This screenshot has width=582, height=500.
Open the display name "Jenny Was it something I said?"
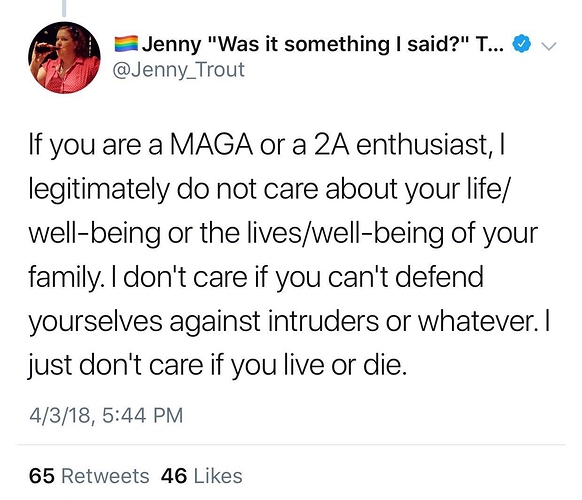click(323, 44)
